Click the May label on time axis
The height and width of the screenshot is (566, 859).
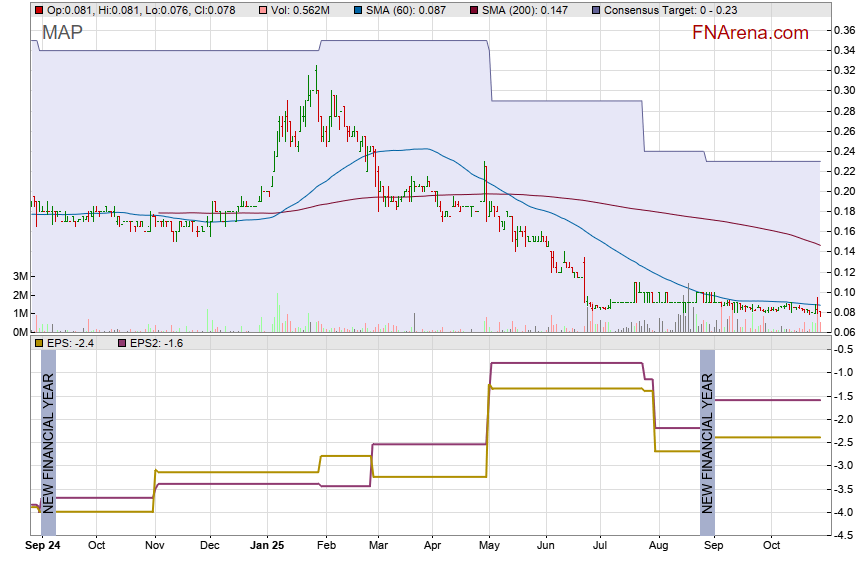pos(489,546)
